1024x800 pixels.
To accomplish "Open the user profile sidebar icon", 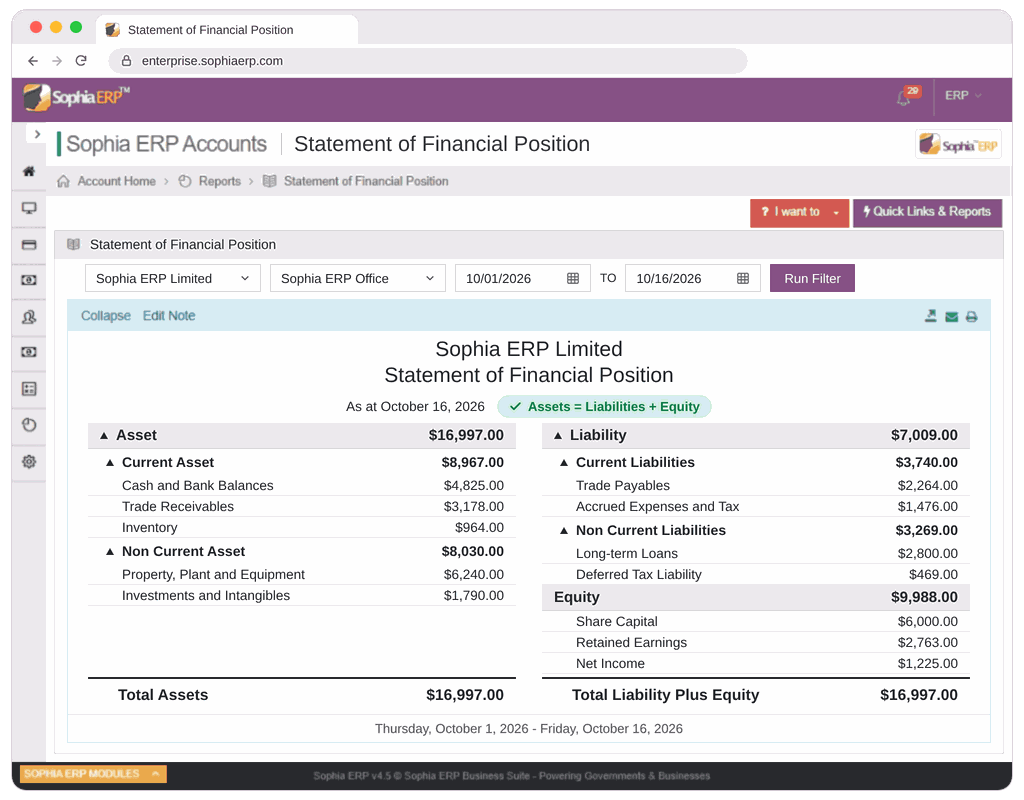I will 29,317.
